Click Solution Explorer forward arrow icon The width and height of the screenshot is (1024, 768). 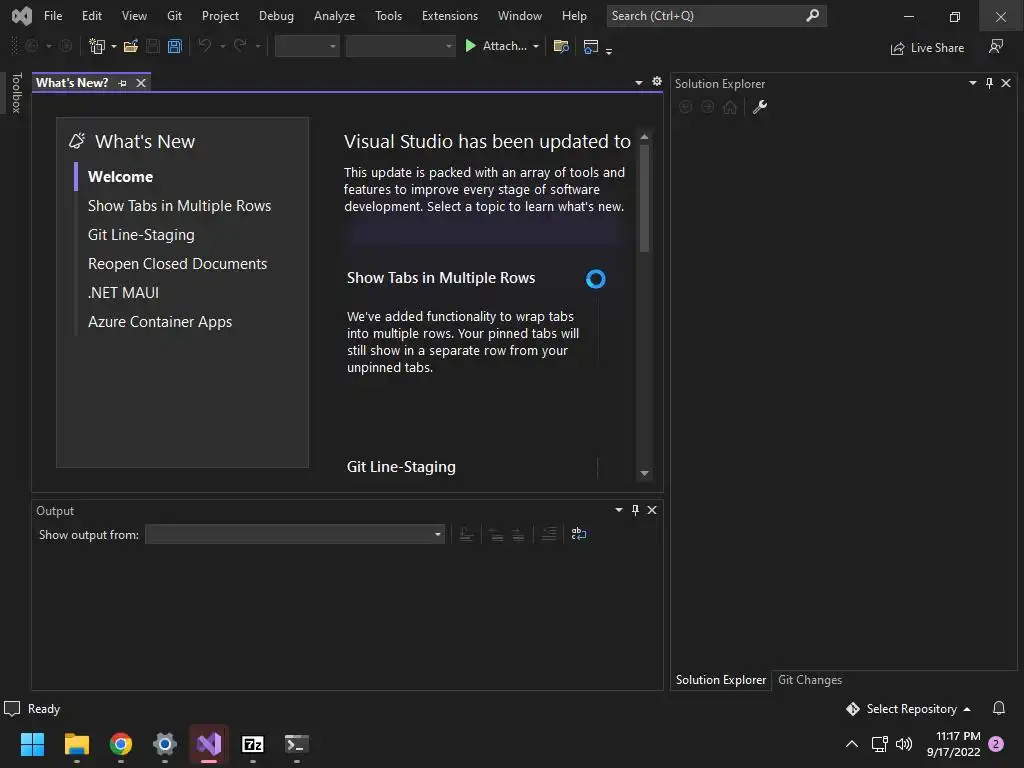point(707,107)
